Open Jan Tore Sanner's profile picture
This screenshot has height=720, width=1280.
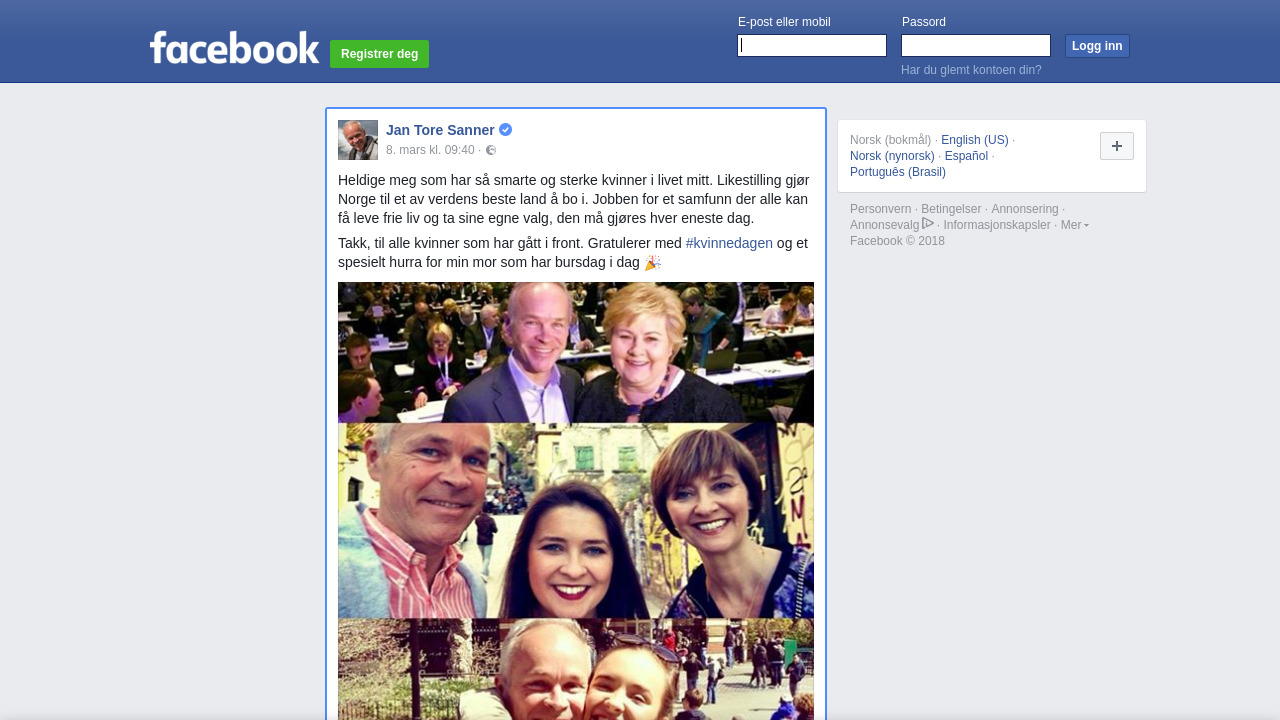pyautogui.click(x=358, y=140)
